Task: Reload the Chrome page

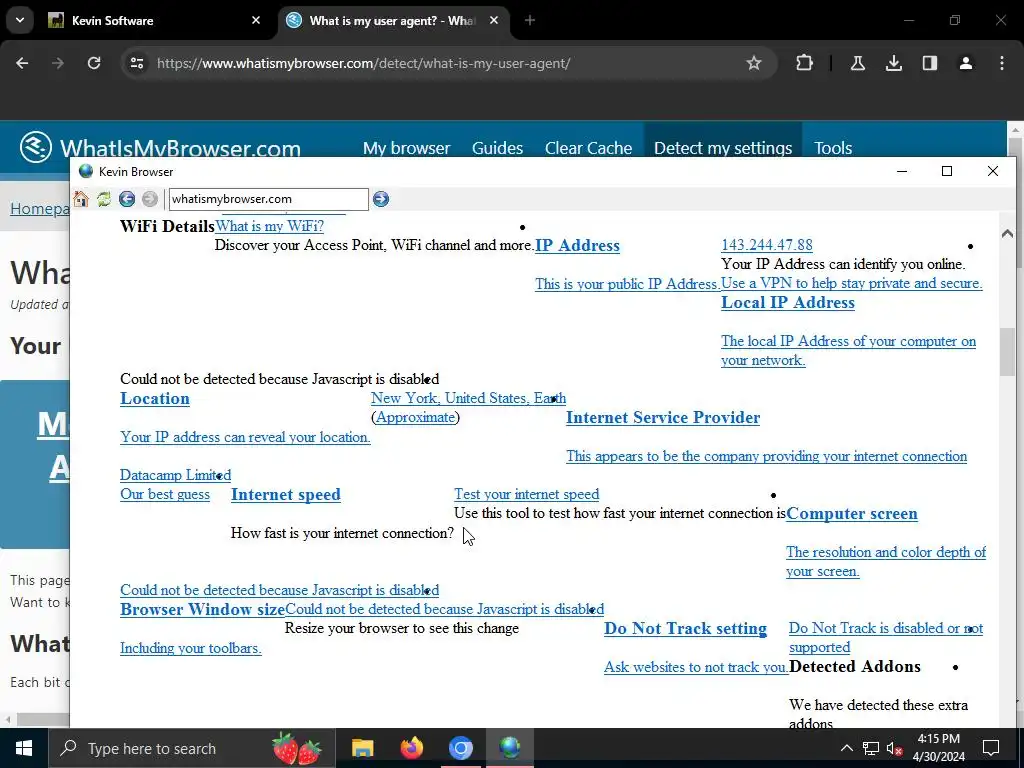Action: click(94, 63)
